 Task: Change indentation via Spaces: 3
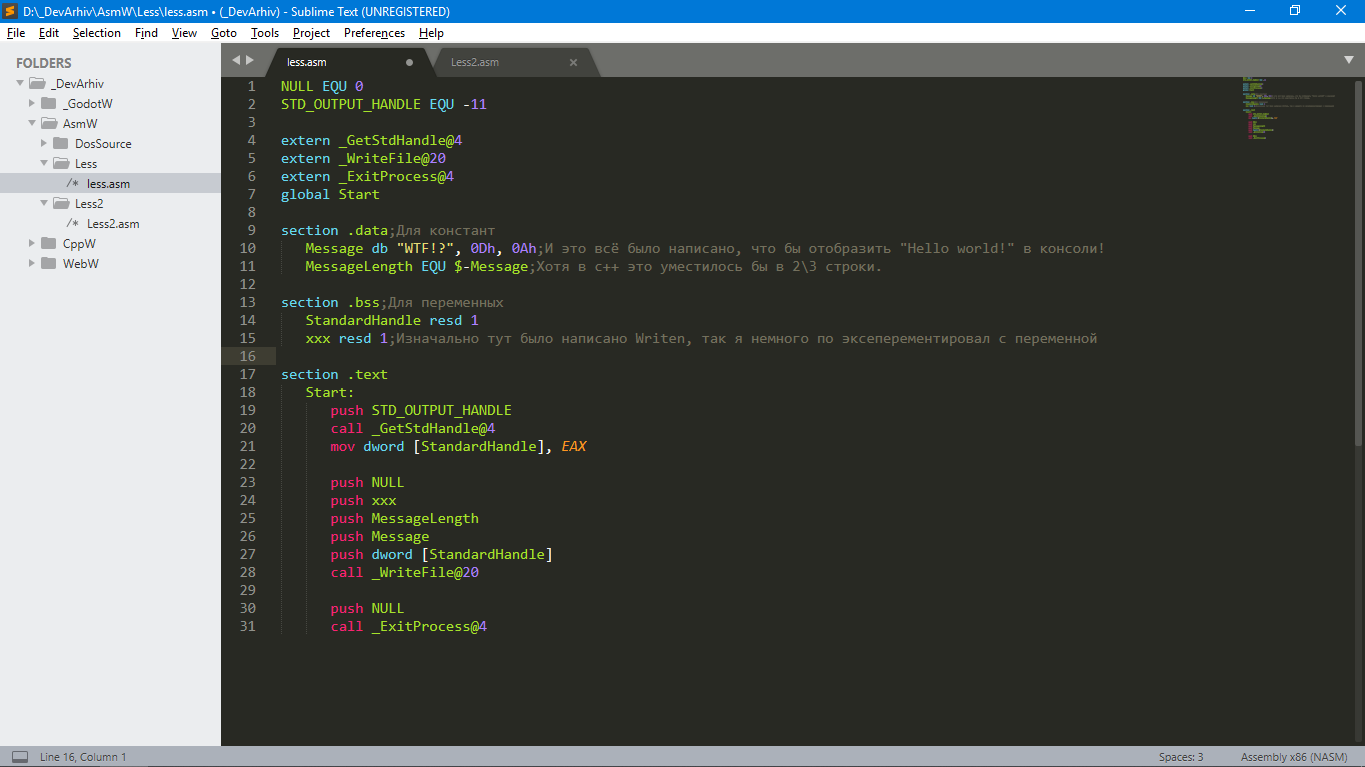1181,757
